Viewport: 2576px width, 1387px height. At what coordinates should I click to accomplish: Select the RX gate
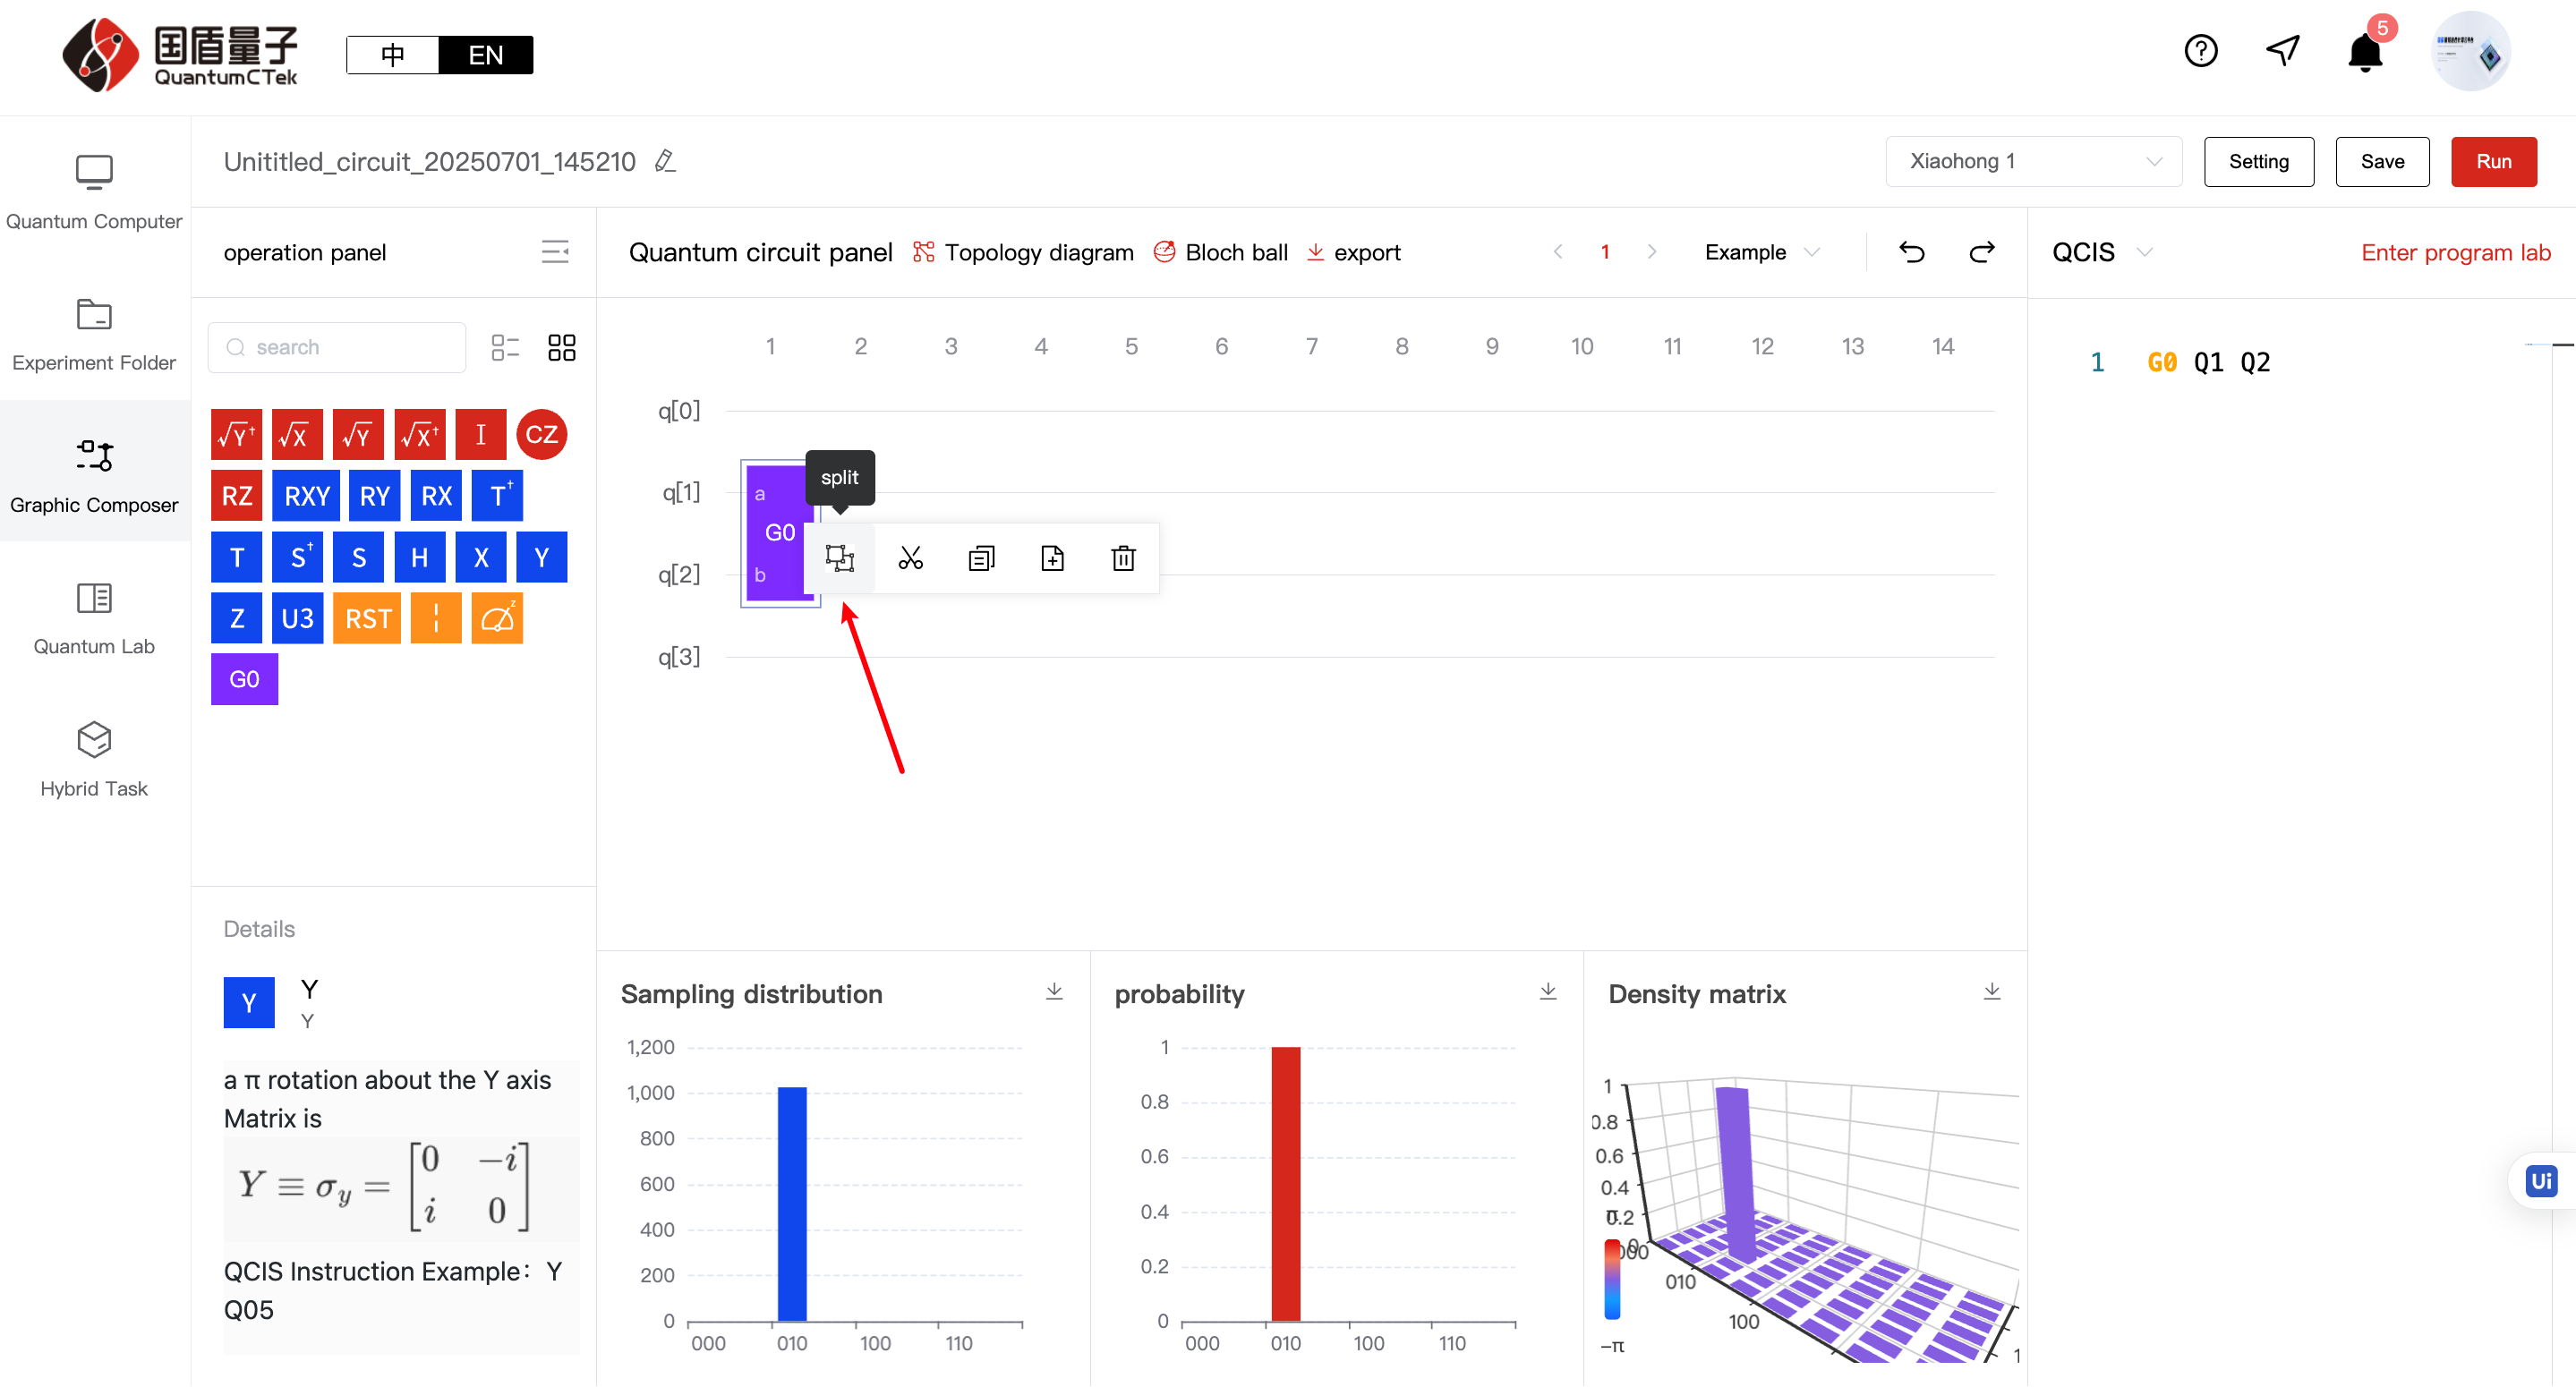tap(436, 496)
